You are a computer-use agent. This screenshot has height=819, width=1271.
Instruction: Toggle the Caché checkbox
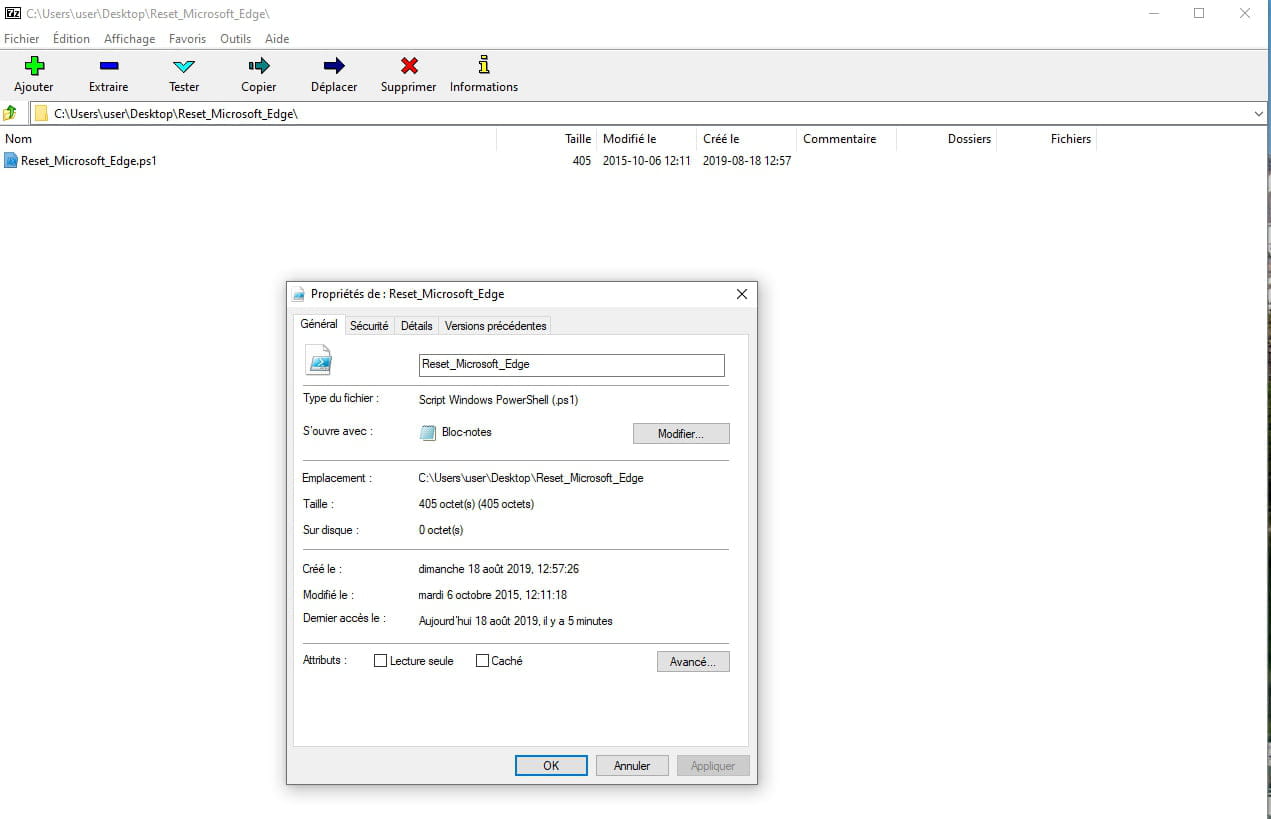click(482, 661)
